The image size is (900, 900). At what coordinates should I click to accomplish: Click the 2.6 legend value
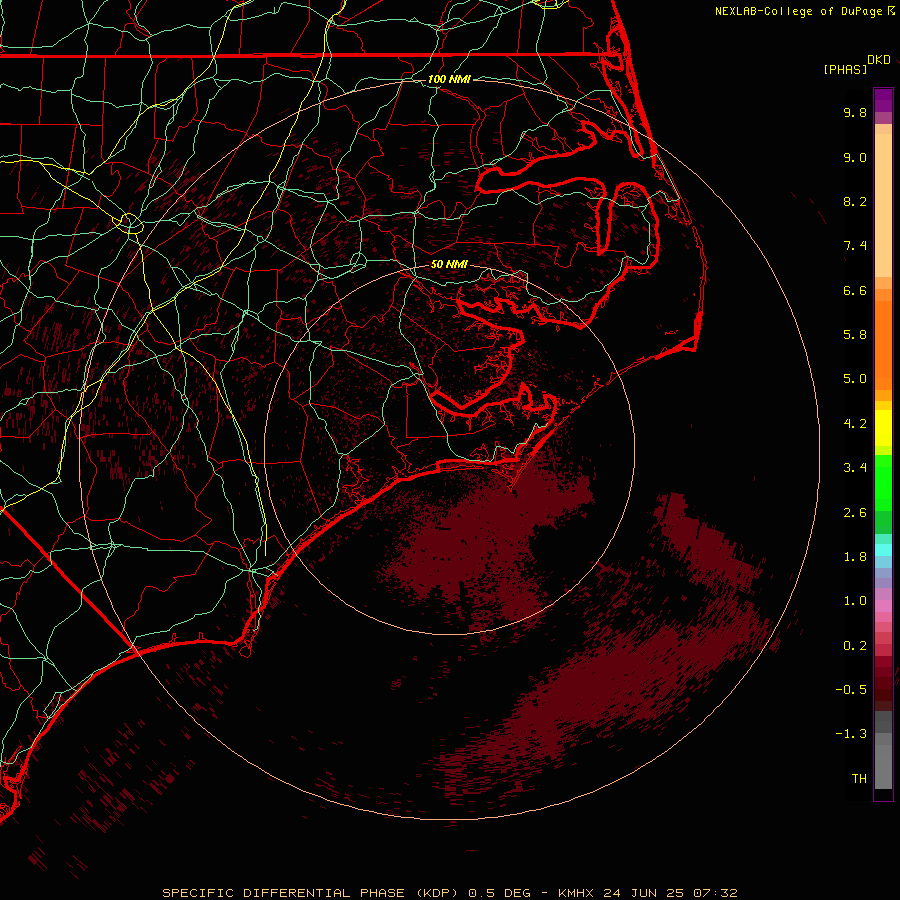pyautogui.click(x=855, y=513)
